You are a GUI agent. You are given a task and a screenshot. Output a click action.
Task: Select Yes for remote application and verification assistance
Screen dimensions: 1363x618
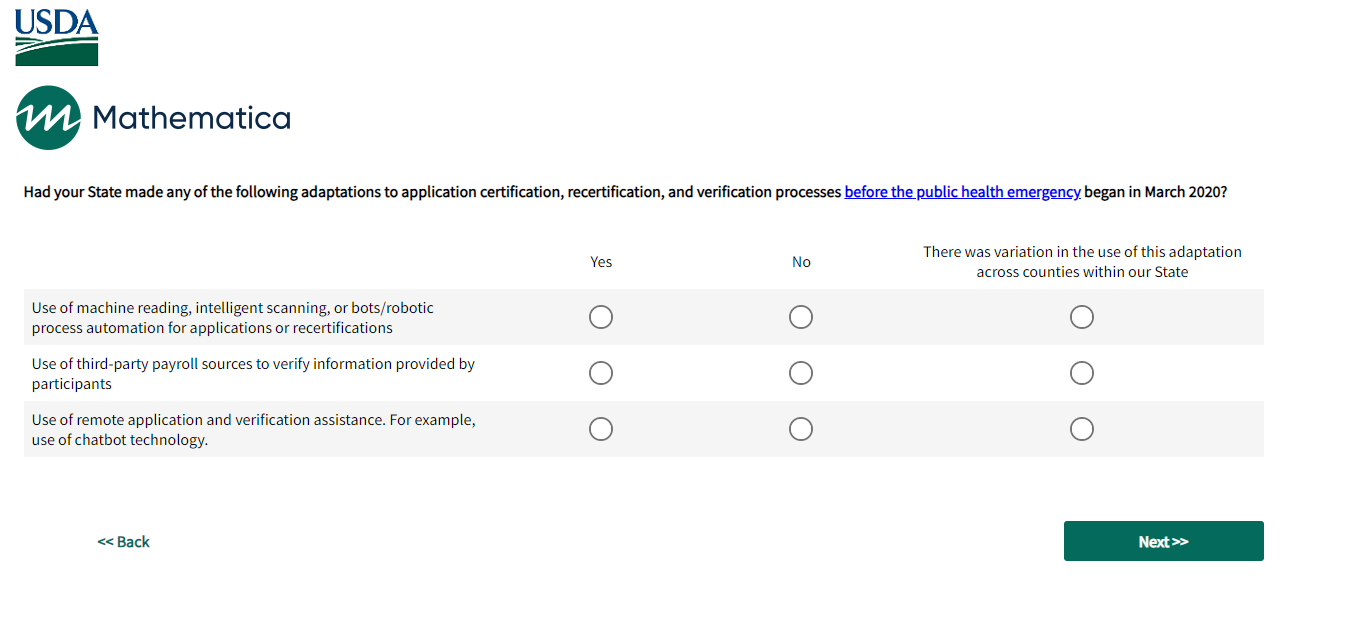pos(601,429)
